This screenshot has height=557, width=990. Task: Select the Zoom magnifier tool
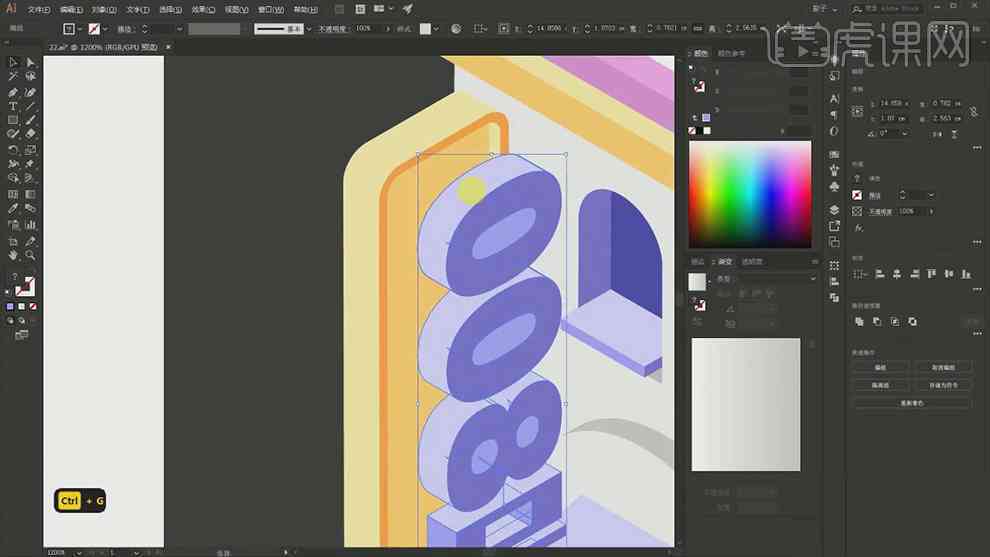[30, 255]
